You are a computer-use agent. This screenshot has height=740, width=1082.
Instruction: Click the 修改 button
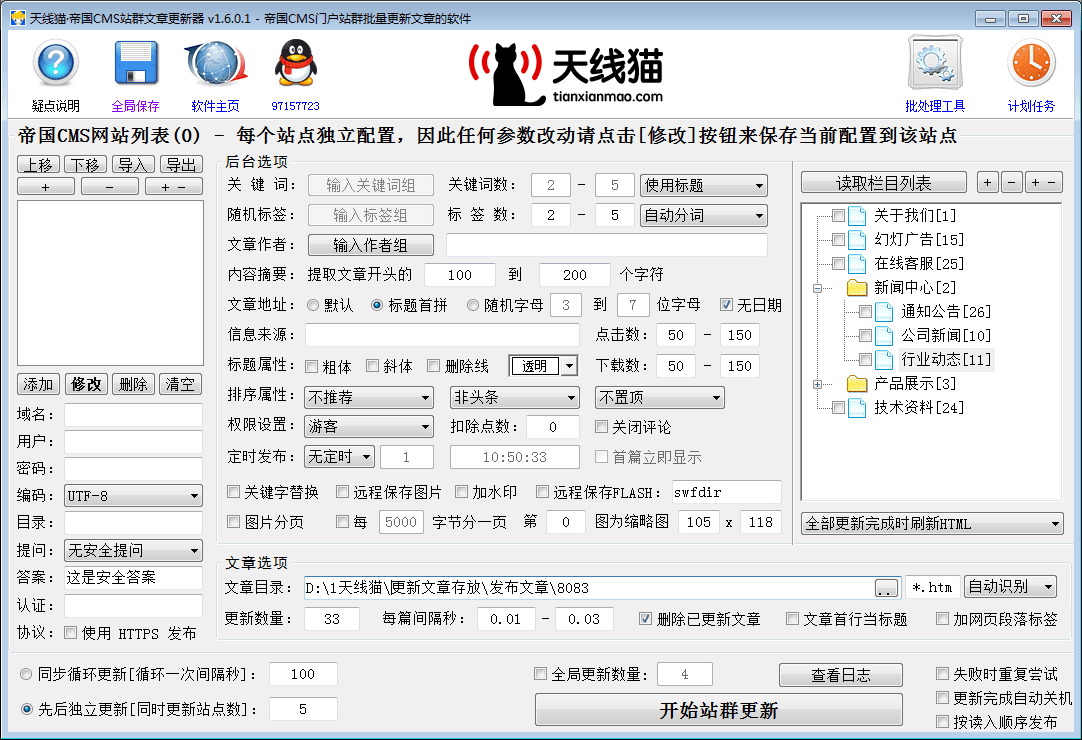click(x=86, y=384)
